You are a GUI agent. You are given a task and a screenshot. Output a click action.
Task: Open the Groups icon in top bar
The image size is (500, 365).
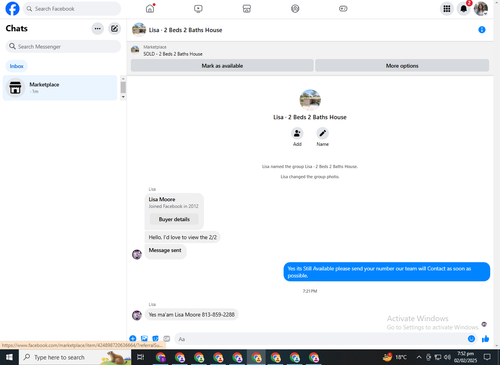click(x=295, y=9)
